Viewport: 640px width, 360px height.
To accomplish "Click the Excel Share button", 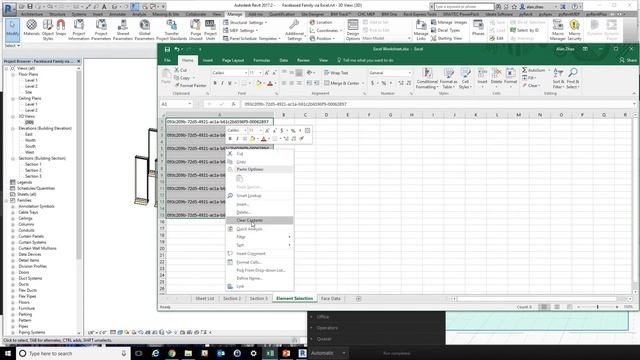I will pos(628,60).
